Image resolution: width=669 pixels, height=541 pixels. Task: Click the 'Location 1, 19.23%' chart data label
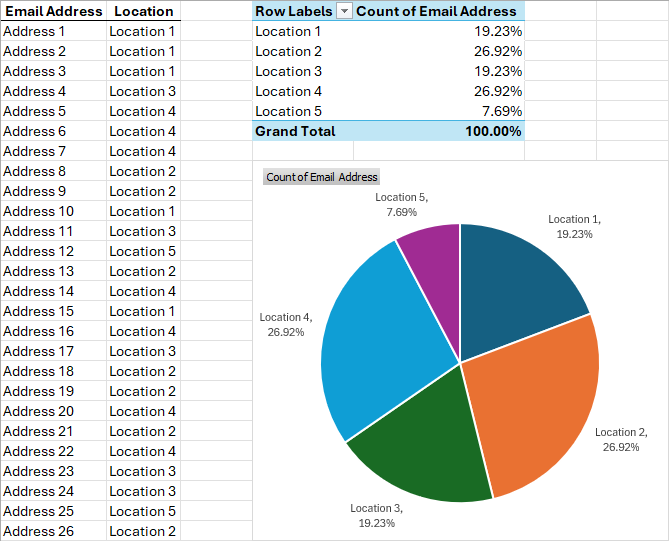point(574,227)
